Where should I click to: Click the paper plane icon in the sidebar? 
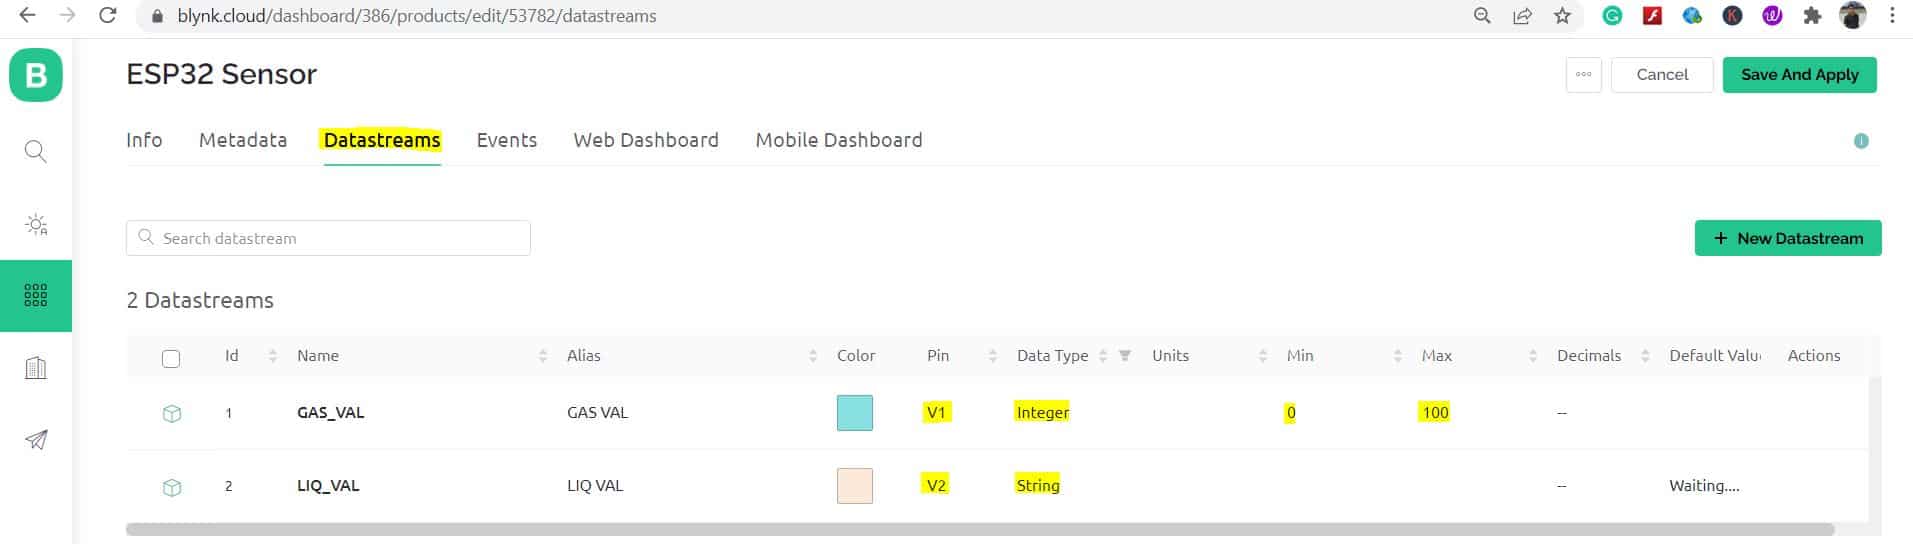tap(36, 440)
